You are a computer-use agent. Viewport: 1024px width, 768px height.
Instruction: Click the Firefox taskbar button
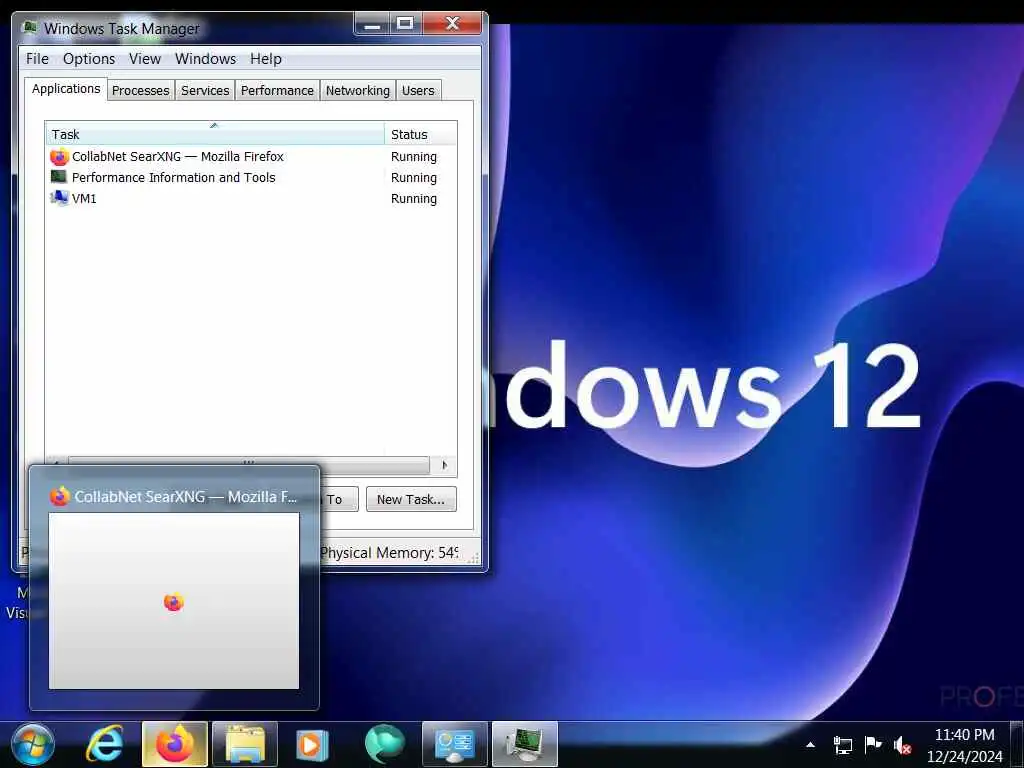point(174,744)
